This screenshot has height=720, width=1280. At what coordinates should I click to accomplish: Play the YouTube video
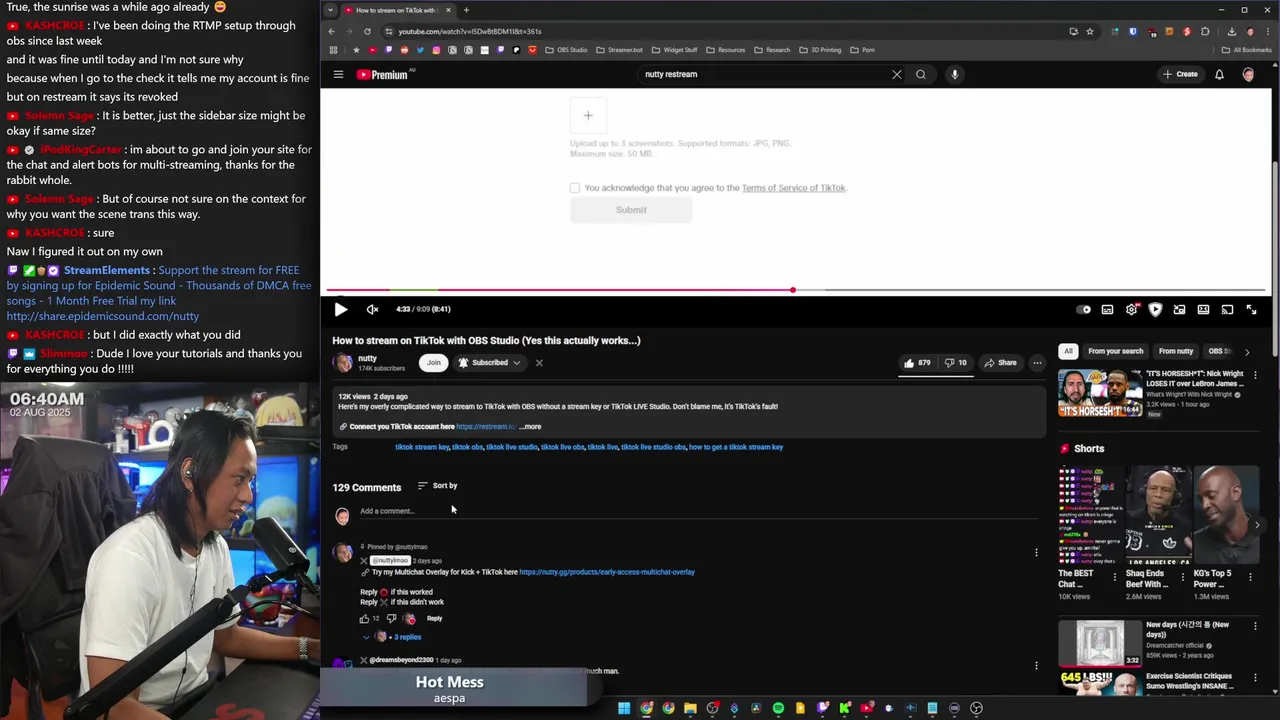tap(341, 309)
